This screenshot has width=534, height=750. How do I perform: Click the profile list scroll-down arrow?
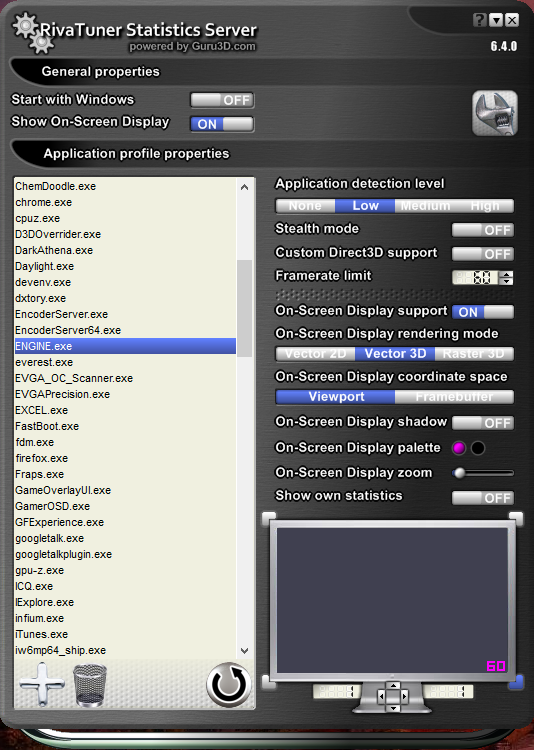pos(245,651)
